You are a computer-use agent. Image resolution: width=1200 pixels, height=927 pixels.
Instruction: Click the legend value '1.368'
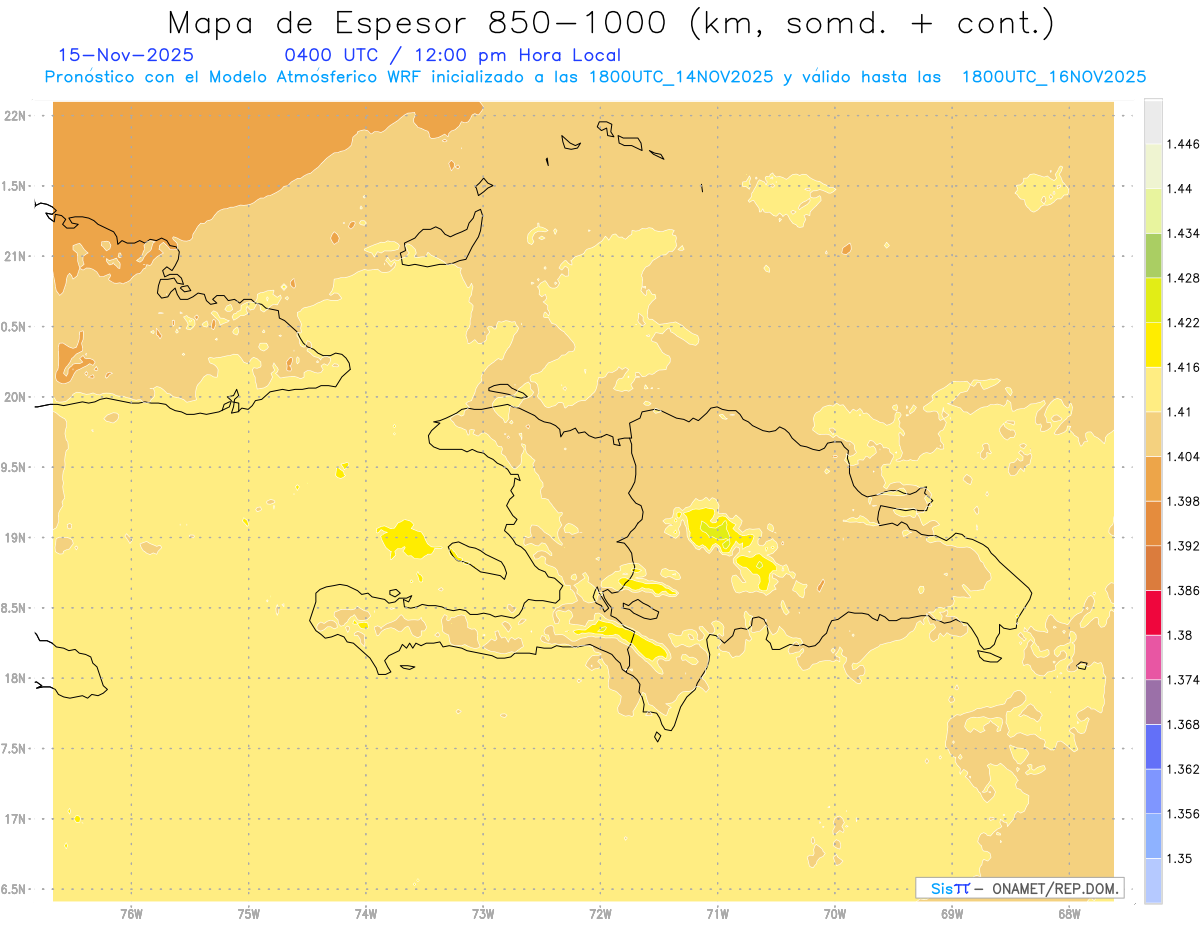(1182, 724)
